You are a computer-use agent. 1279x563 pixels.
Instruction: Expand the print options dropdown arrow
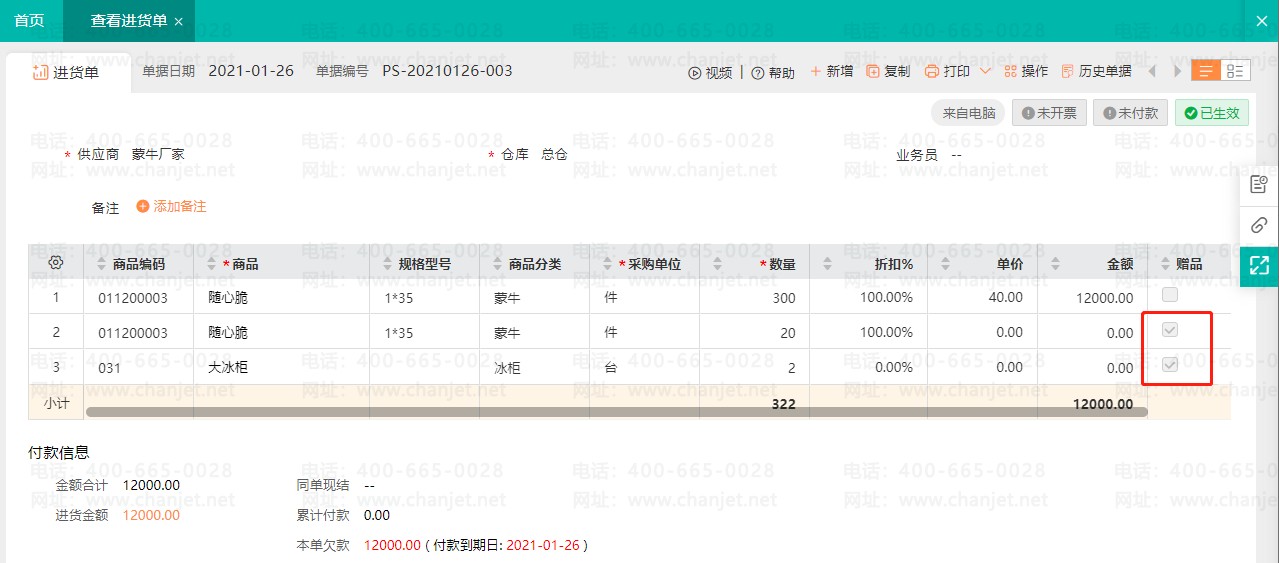tap(985, 72)
